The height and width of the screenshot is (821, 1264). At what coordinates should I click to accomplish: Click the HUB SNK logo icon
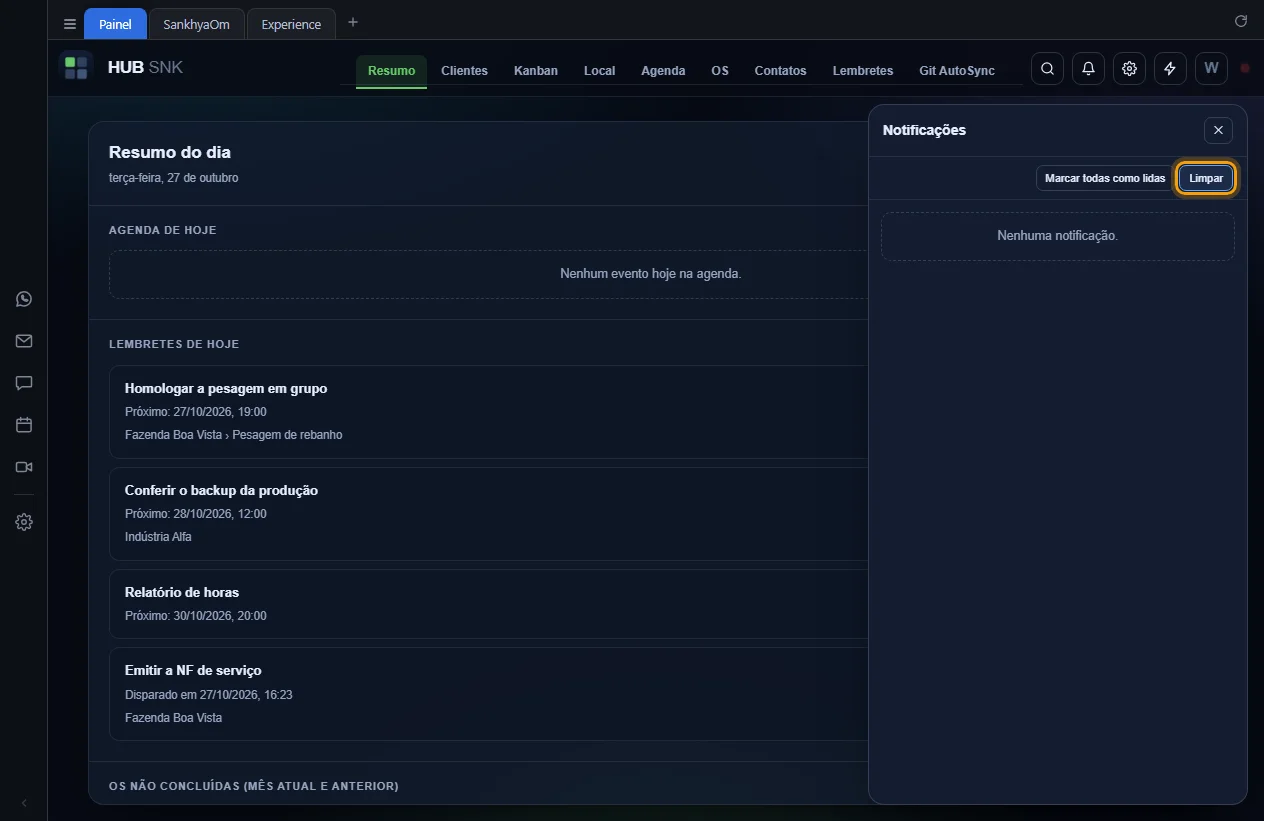pos(76,68)
